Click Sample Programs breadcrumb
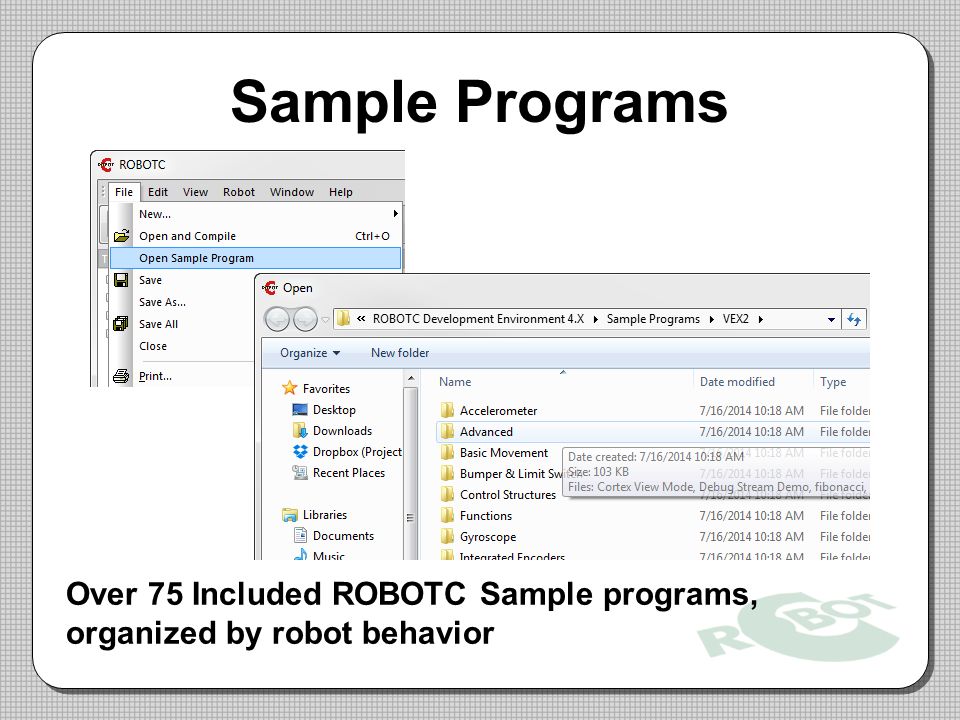Image resolution: width=960 pixels, height=720 pixels. coord(653,319)
